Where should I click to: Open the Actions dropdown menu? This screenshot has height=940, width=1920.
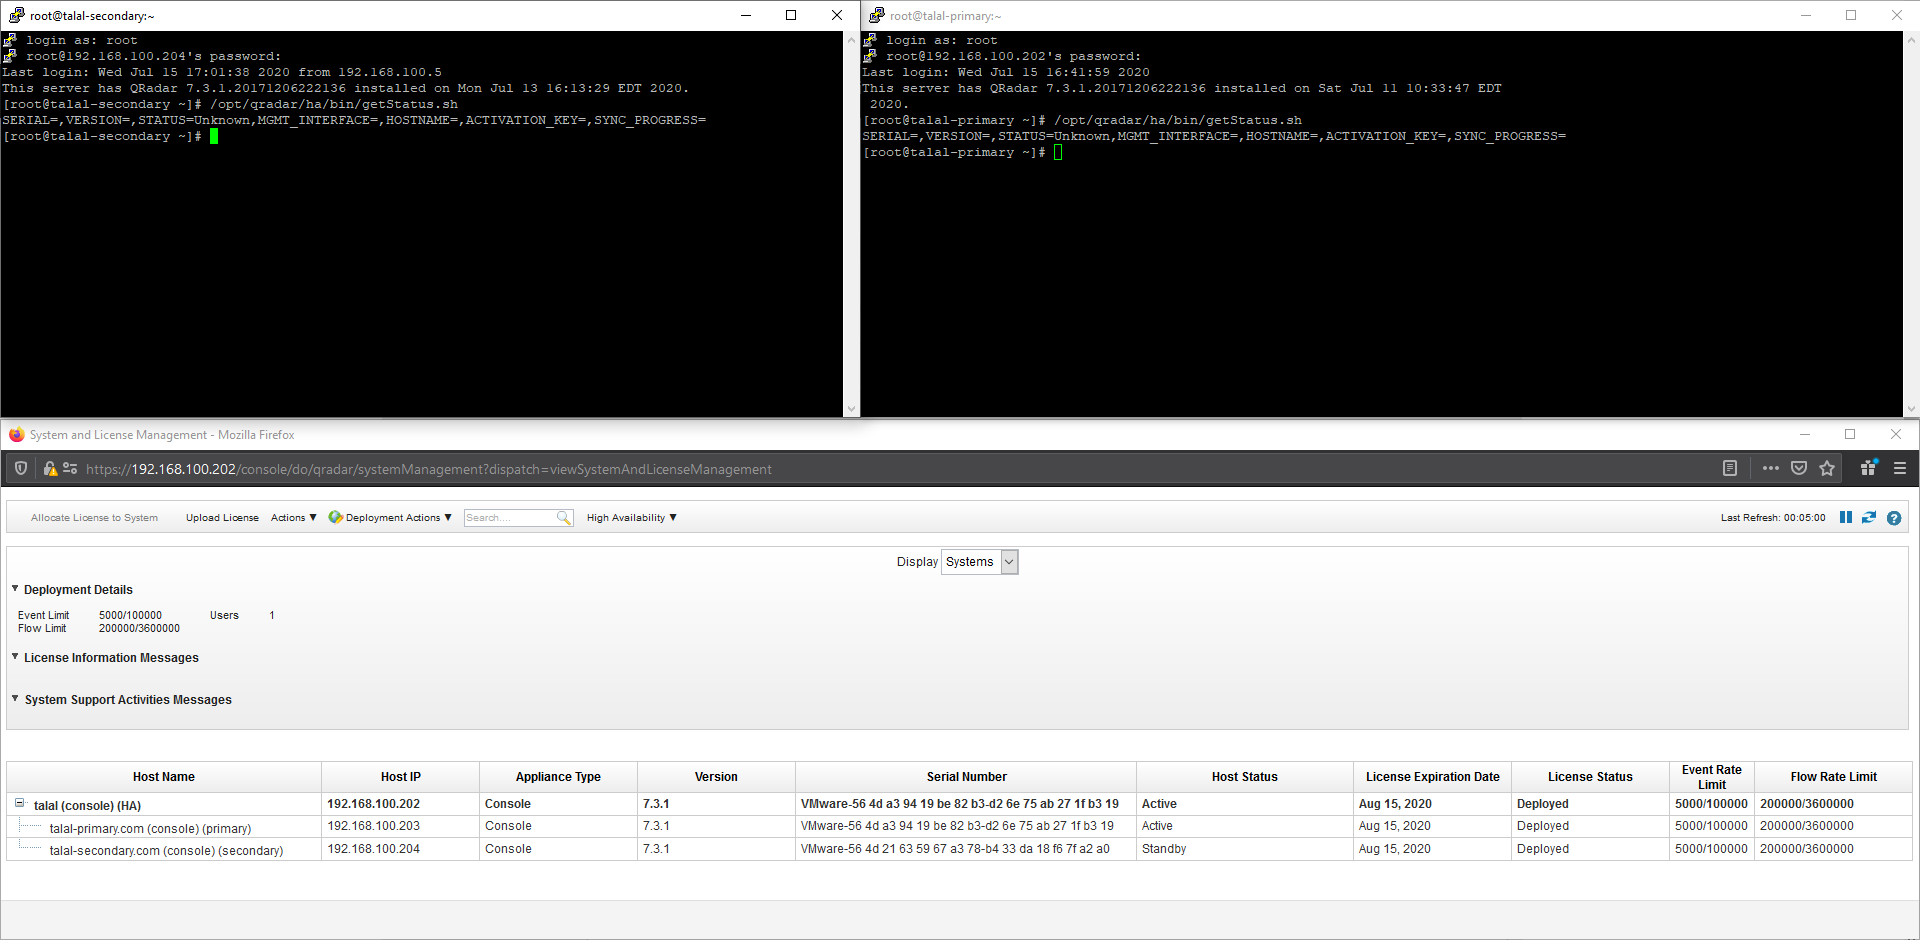(294, 518)
